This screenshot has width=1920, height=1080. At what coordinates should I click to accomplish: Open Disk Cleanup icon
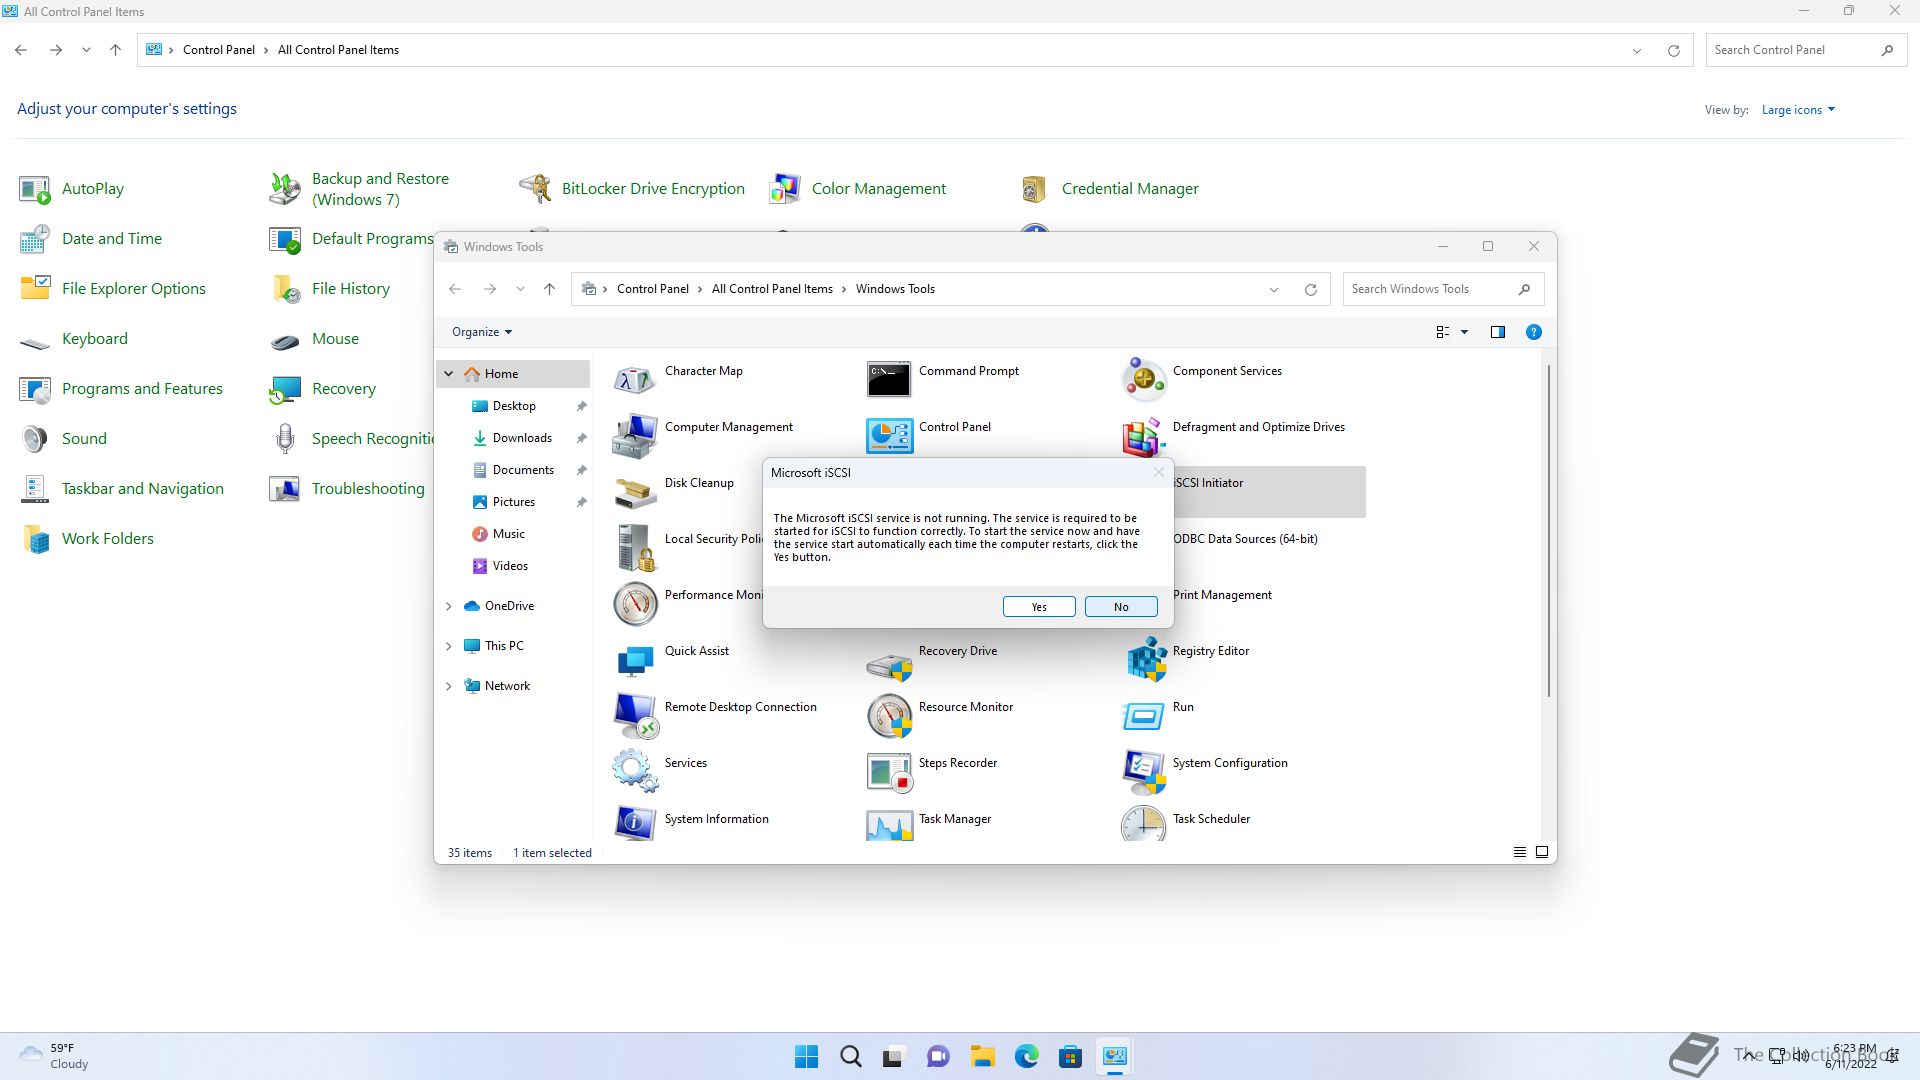pyautogui.click(x=635, y=492)
